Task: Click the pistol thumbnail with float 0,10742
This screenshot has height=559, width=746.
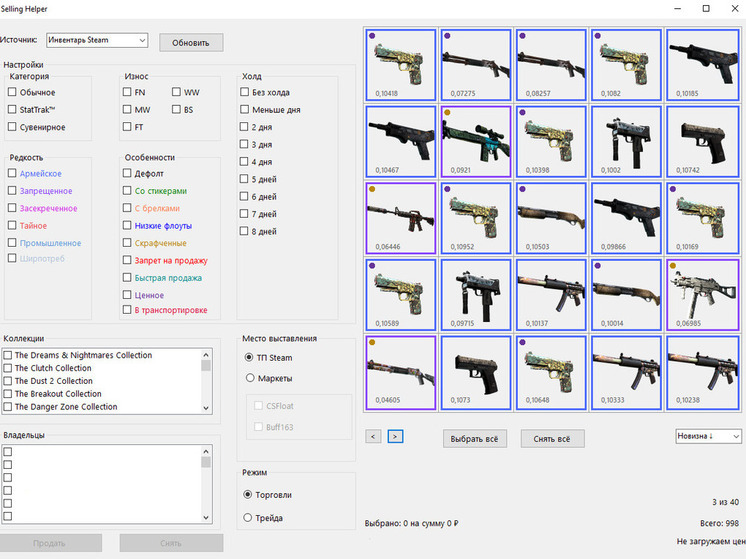Action: point(699,140)
